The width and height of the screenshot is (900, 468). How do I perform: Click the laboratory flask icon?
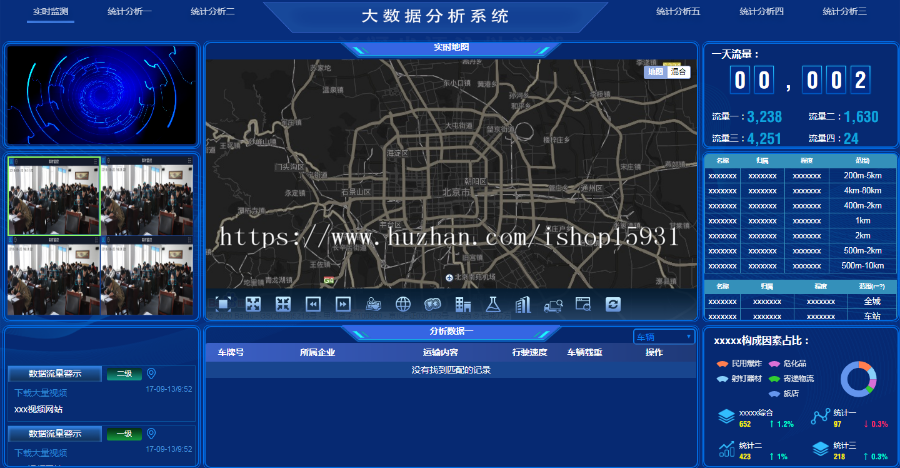[x=492, y=304]
